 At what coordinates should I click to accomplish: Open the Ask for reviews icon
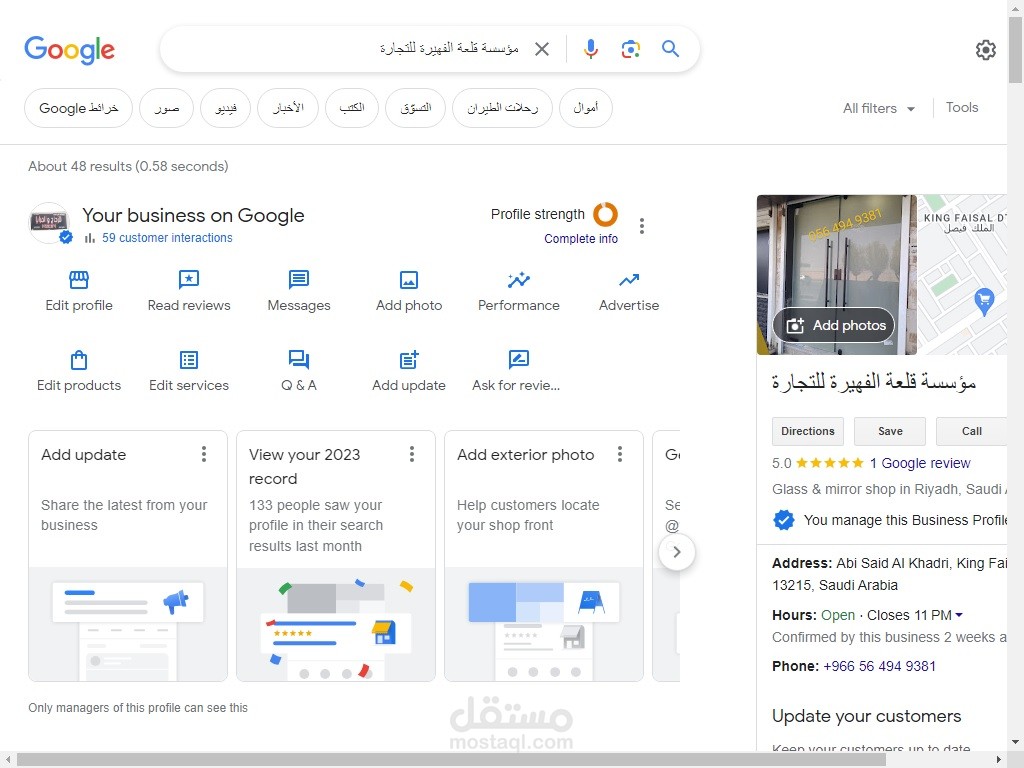point(519,360)
